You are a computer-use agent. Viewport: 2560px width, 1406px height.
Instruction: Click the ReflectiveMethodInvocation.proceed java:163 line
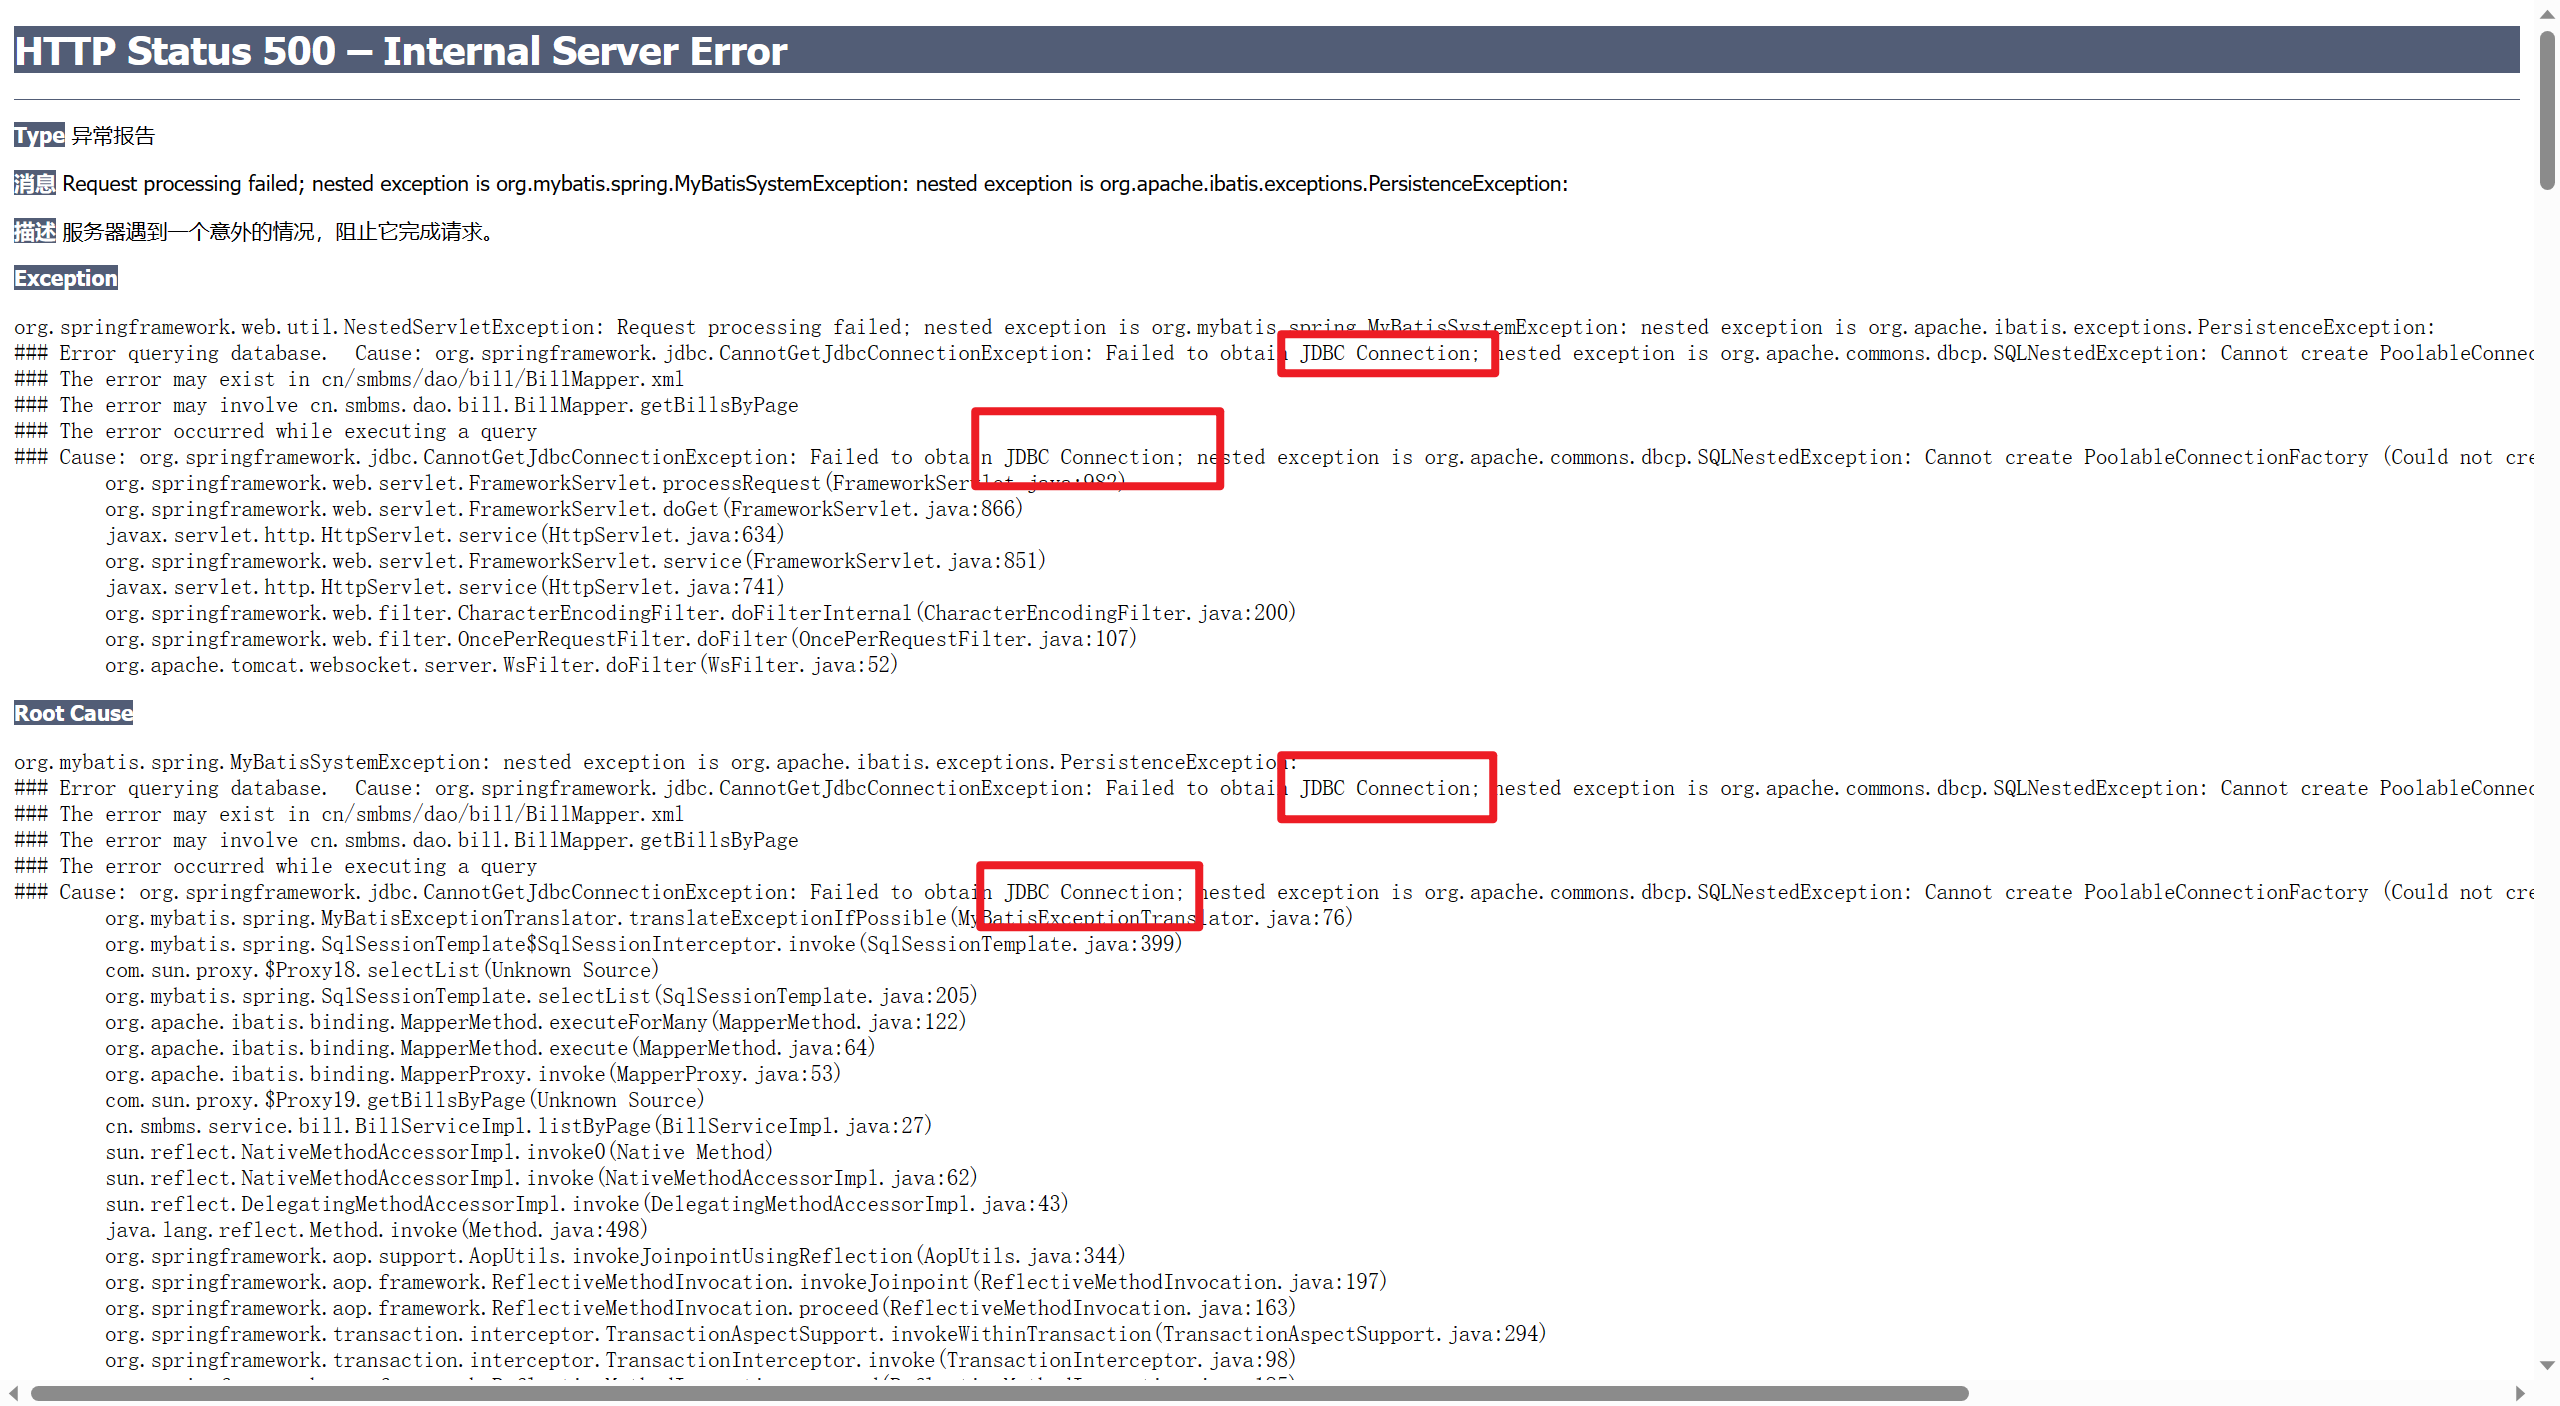click(x=700, y=1308)
